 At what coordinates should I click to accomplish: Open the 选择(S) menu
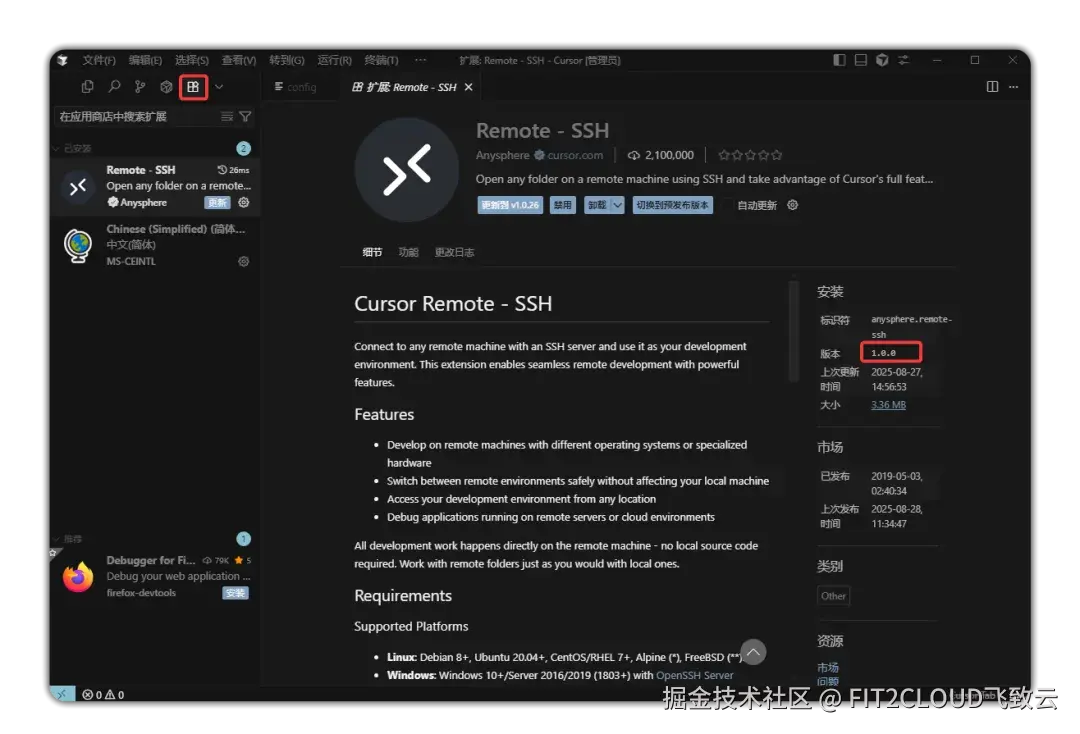(191, 61)
